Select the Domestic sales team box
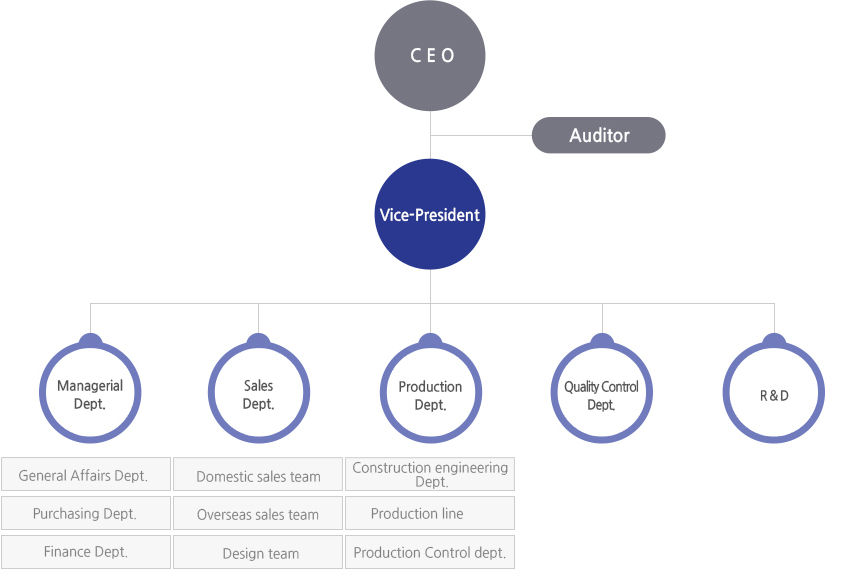Viewport: 861px width, 579px height. pyautogui.click(x=258, y=474)
